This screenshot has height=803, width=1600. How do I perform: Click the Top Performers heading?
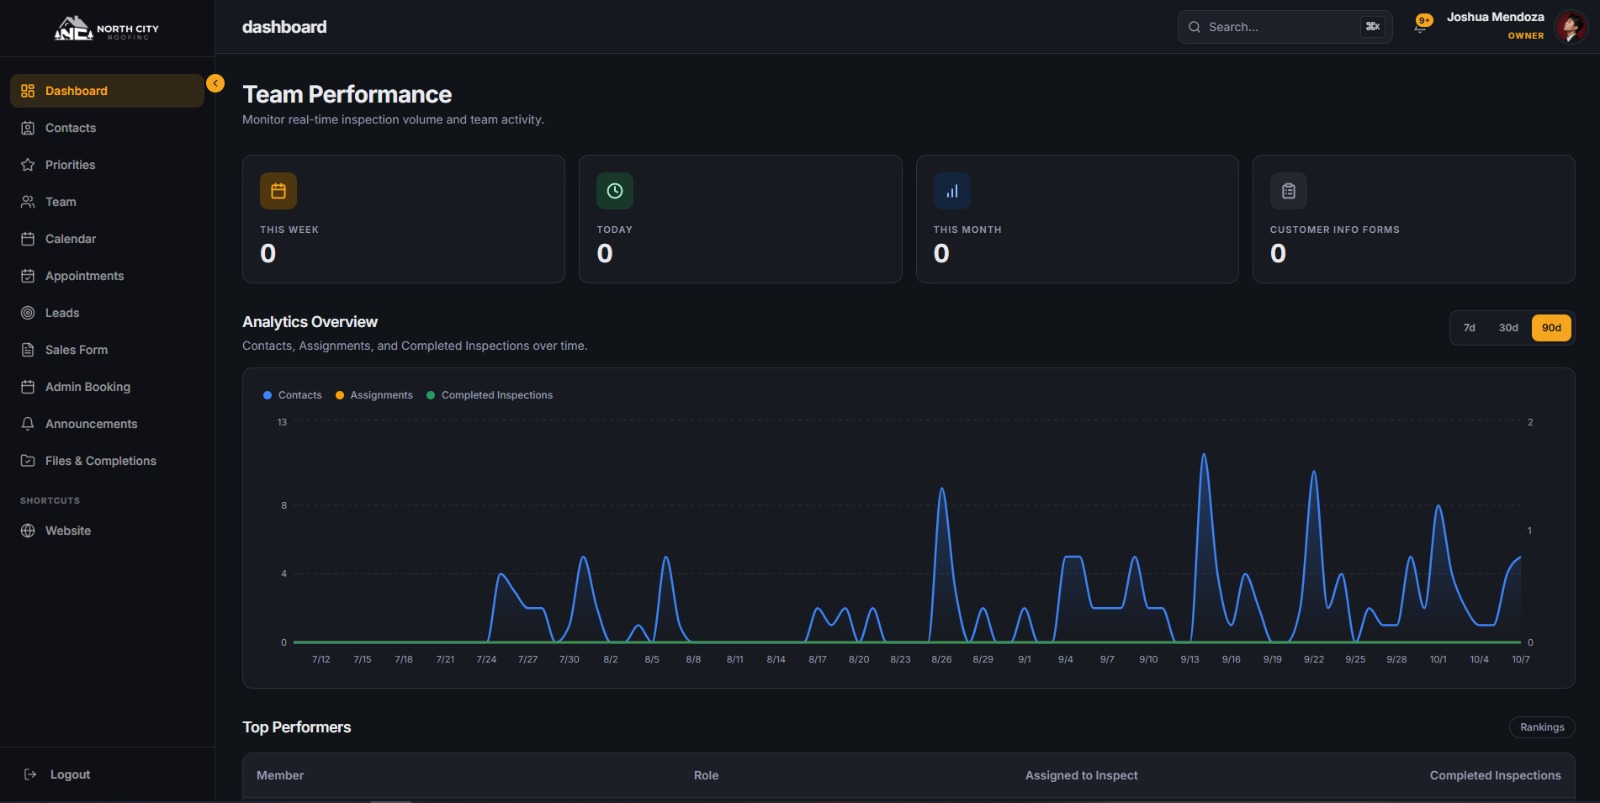[297, 727]
